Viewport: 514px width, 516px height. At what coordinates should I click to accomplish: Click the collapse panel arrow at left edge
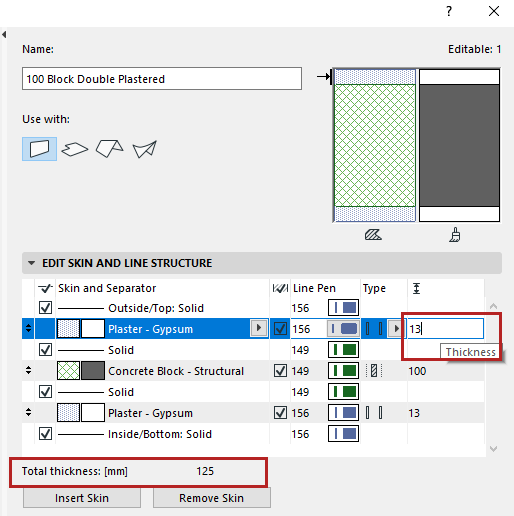4,34
